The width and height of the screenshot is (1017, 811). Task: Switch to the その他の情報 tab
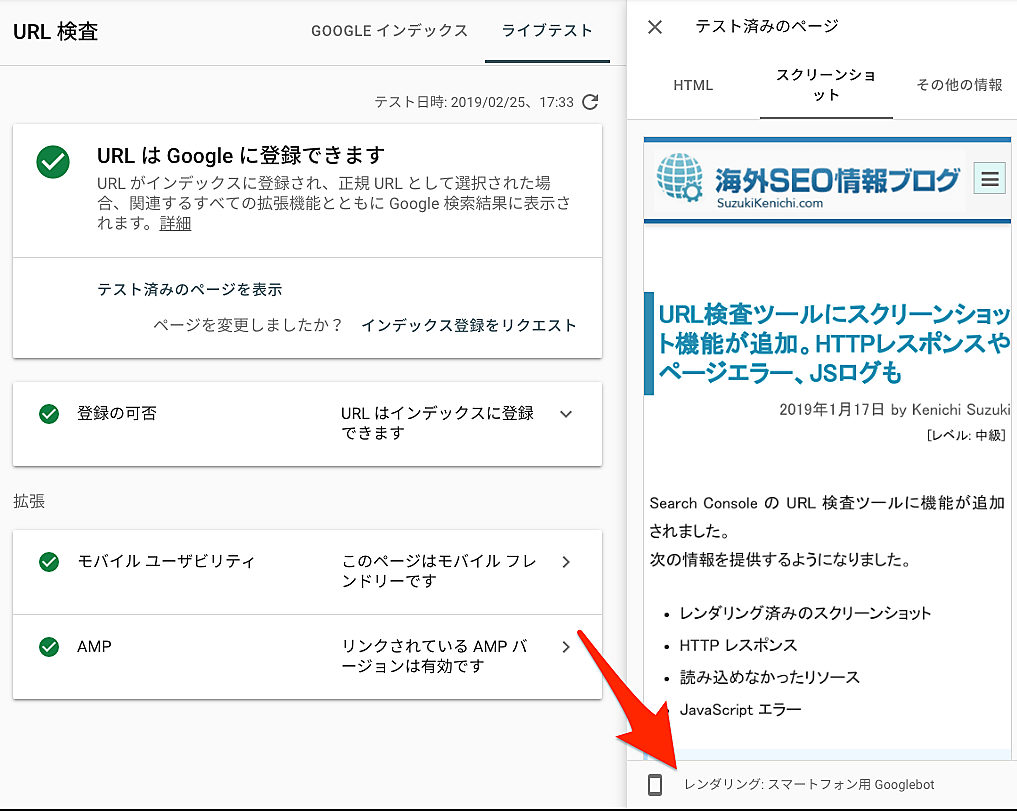click(x=958, y=85)
